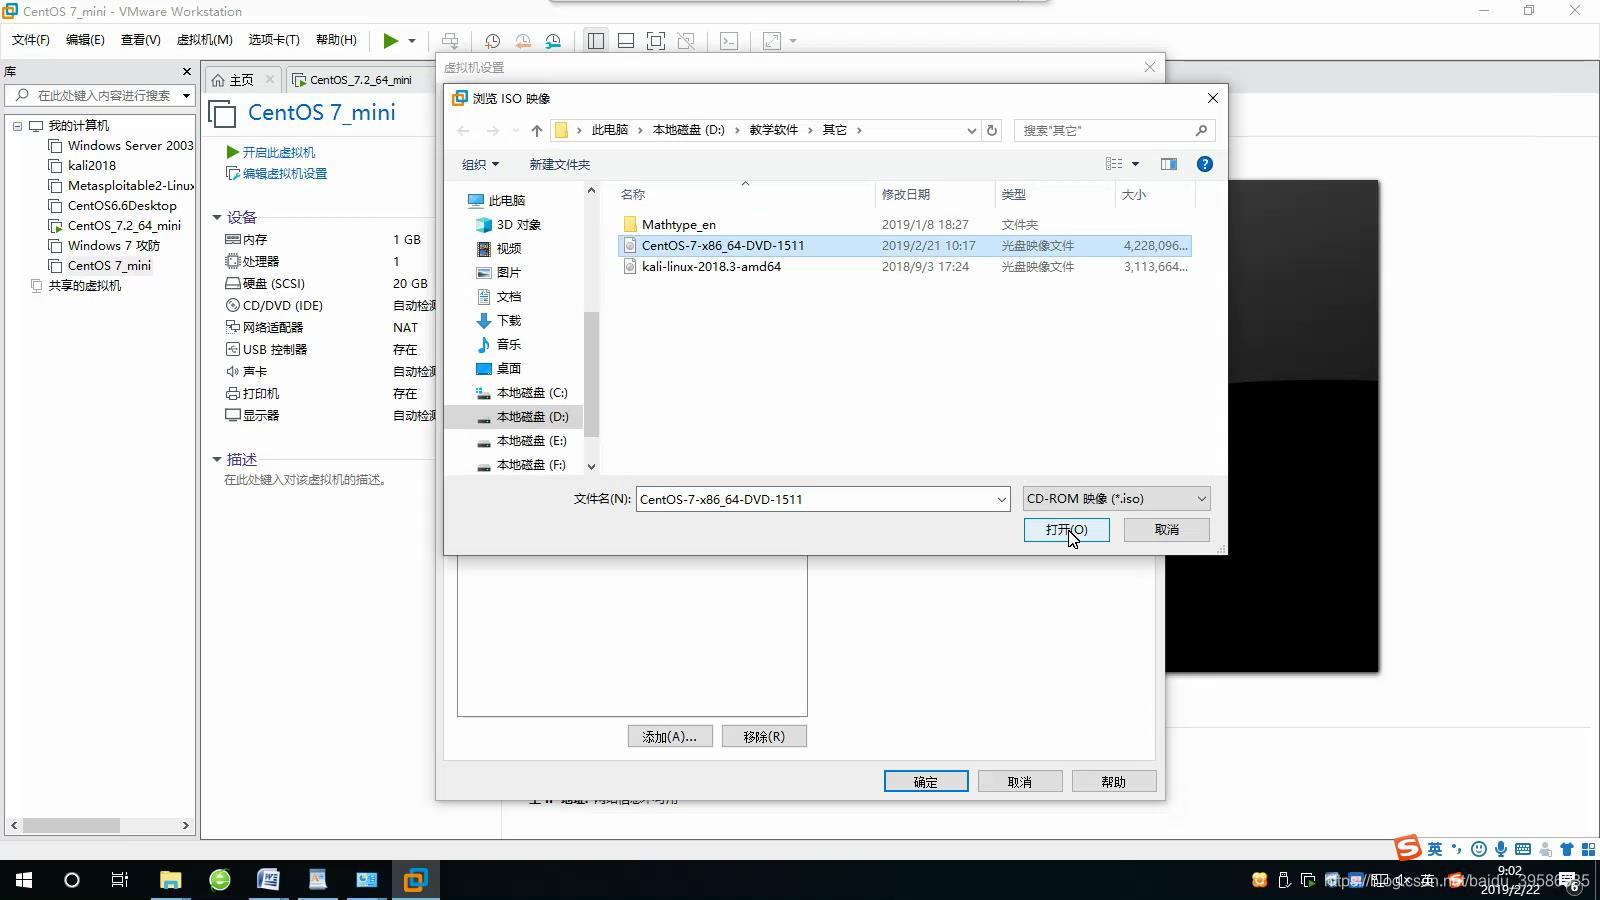Click 帮助 in VM settings dialog
The image size is (1600, 900).
tap(1114, 782)
